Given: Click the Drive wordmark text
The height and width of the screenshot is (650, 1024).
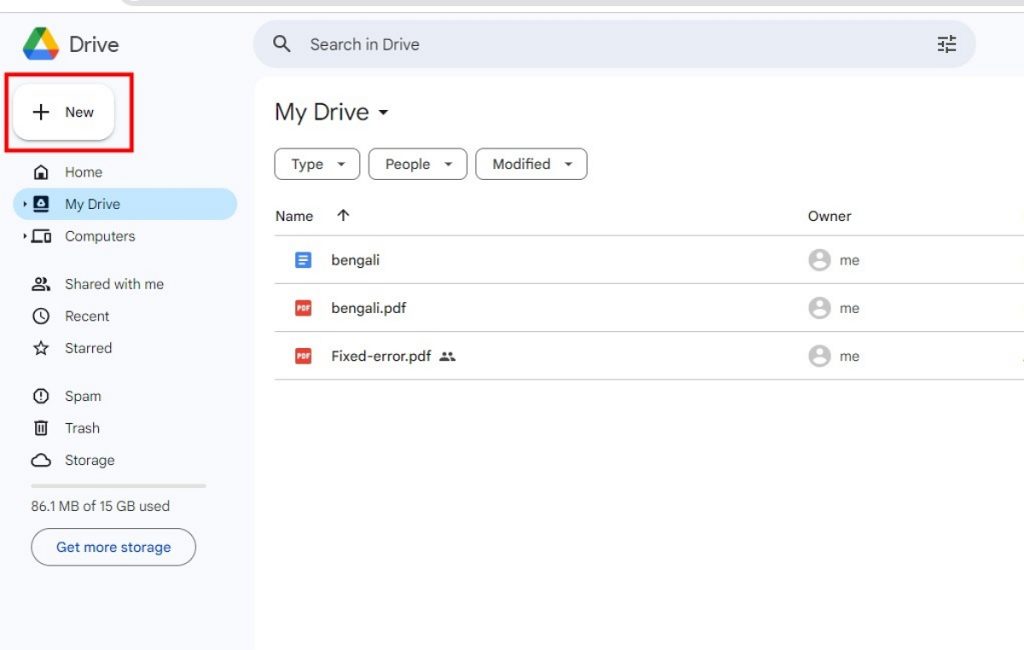Looking at the screenshot, I should click(x=94, y=44).
